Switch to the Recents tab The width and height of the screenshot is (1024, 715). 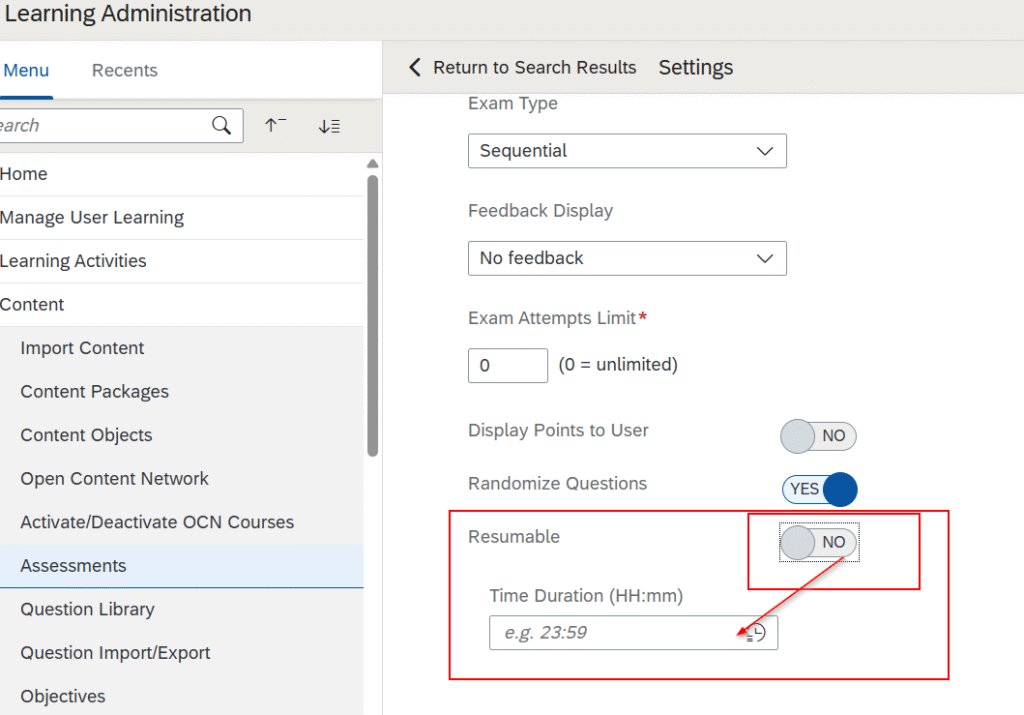[x=124, y=71]
